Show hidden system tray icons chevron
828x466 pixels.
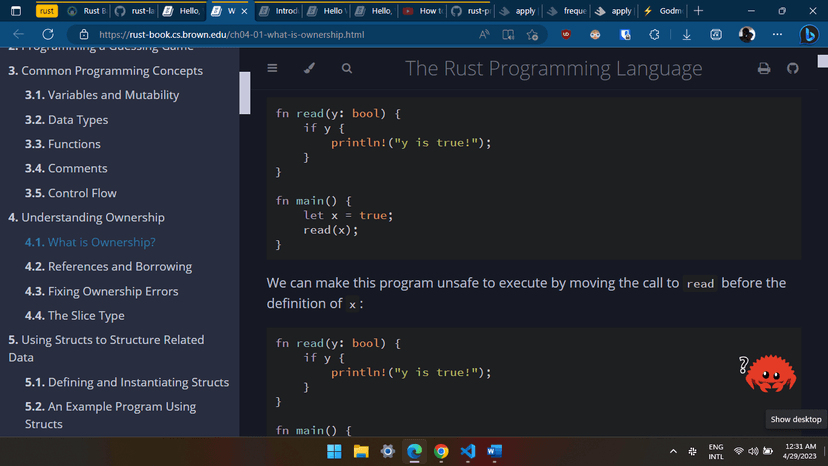pyautogui.click(x=673, y=452)
